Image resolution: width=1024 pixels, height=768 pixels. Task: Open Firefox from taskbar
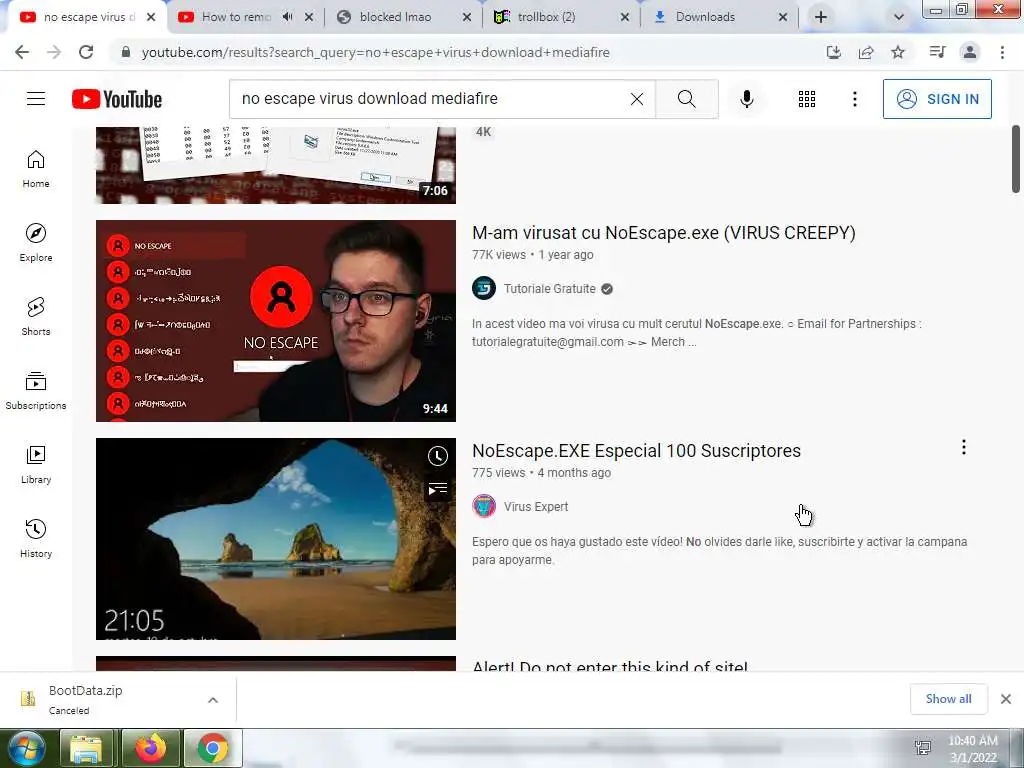[150, 748]
